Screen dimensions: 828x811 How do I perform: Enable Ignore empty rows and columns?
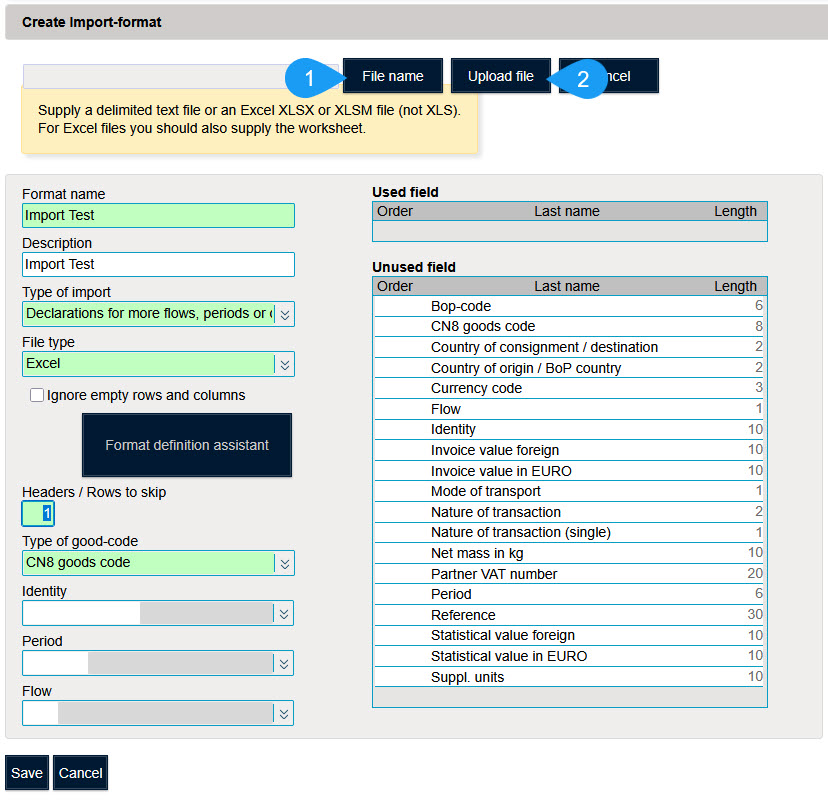pos(37,394)
